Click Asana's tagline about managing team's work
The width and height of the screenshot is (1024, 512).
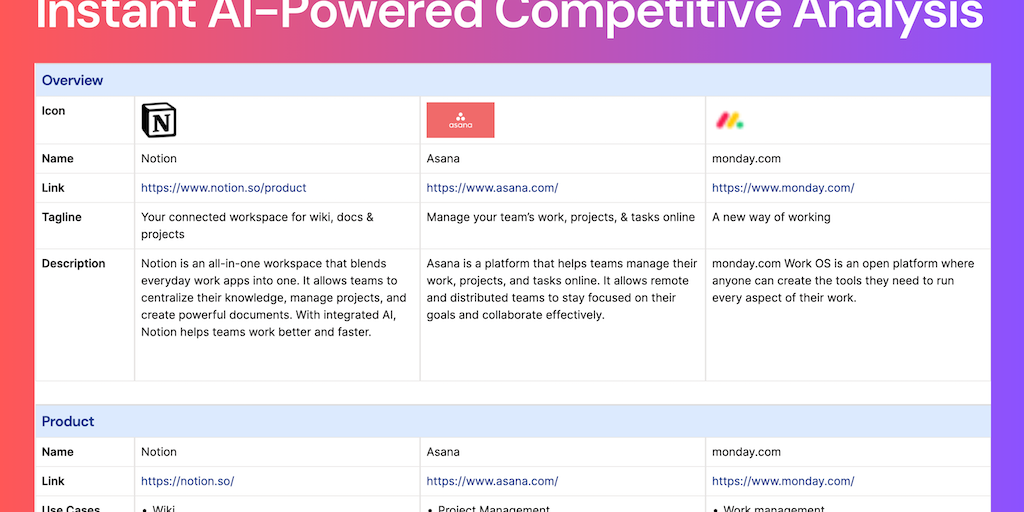(x=560, y=217)
